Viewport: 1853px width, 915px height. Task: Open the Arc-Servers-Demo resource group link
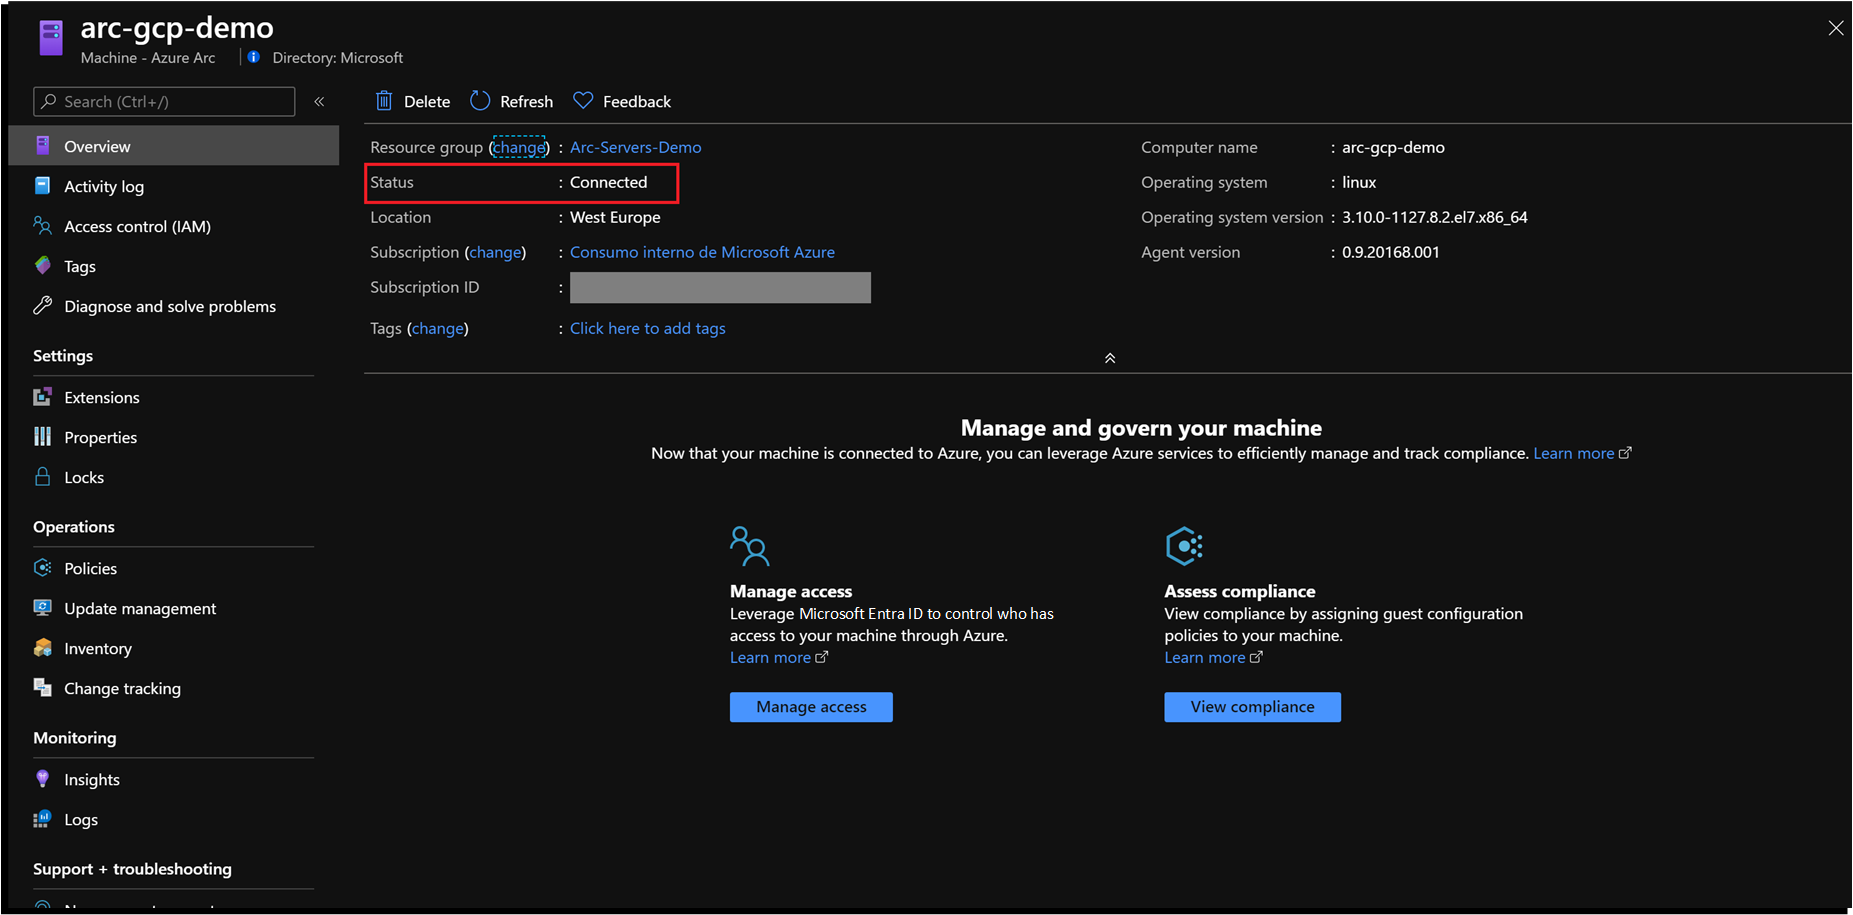click(635, 147)
